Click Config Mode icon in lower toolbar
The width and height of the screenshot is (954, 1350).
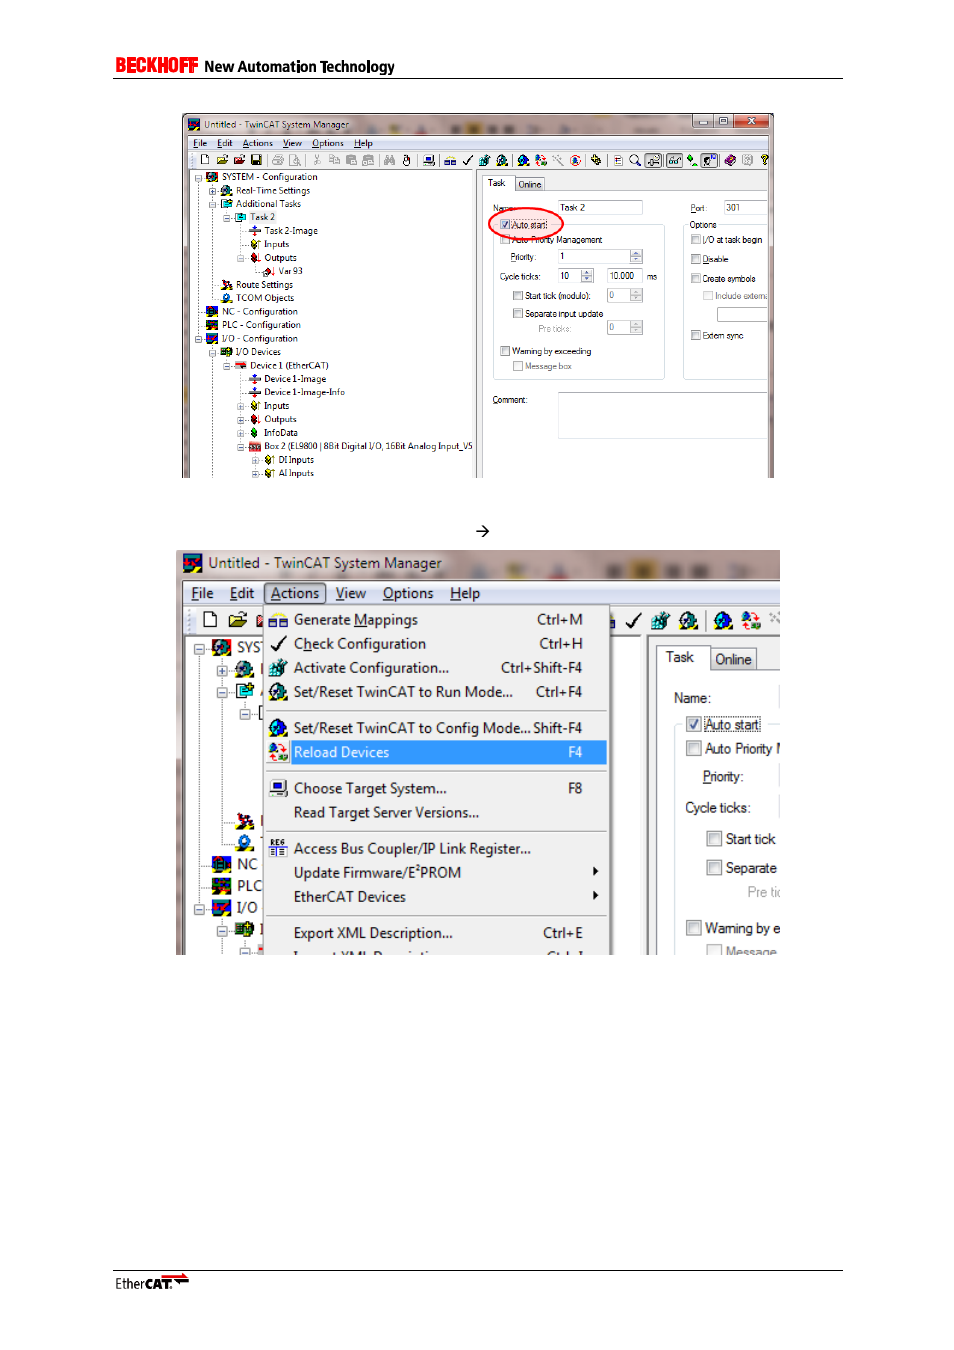click(723, 621)
